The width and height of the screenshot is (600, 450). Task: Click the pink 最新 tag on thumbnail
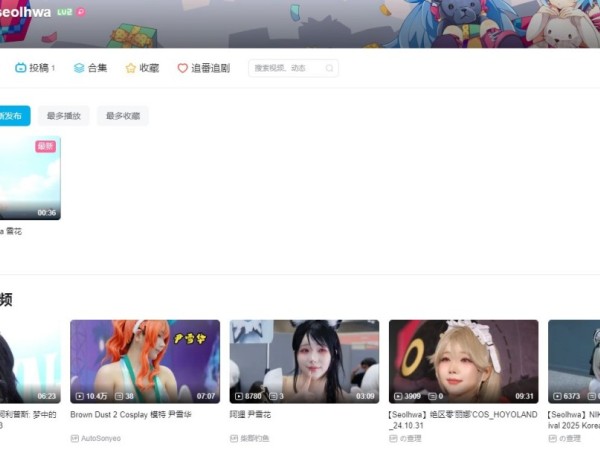(x=46, y=146)
